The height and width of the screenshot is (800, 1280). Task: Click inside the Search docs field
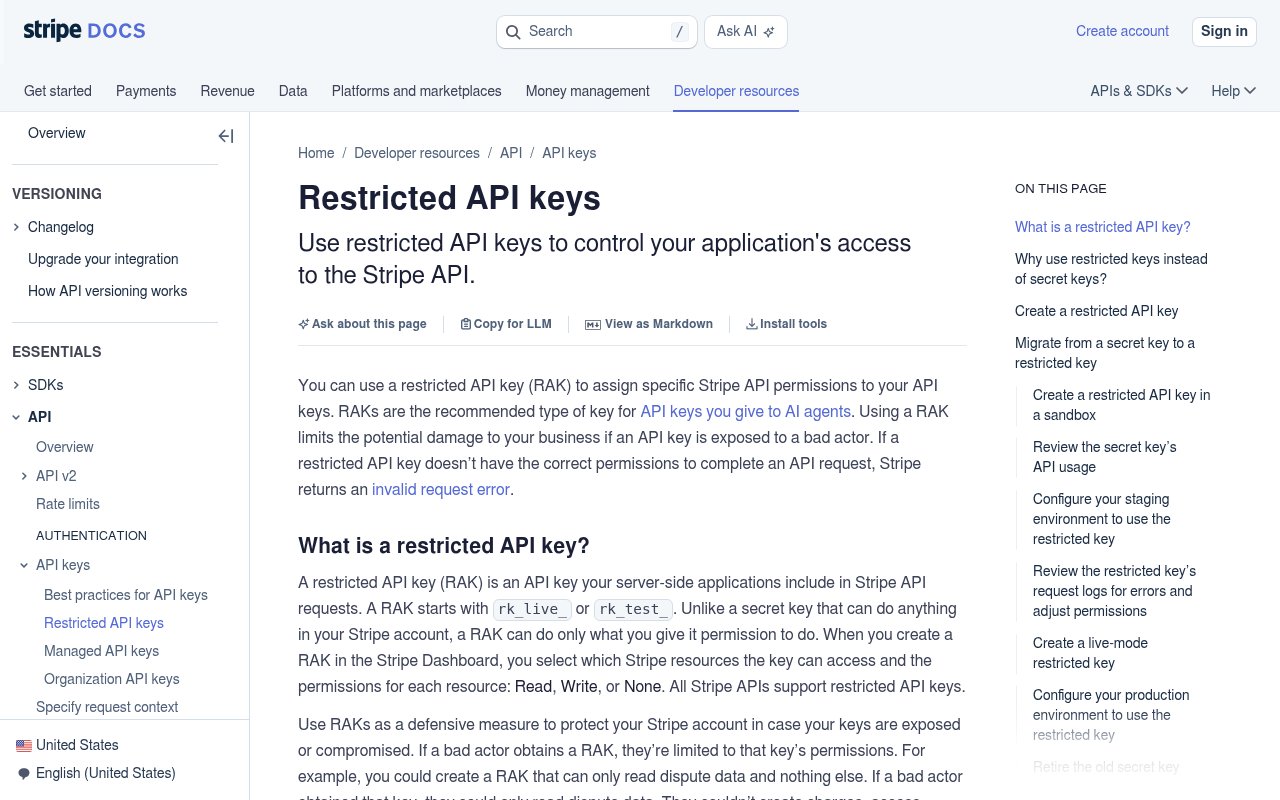[596, 32]
